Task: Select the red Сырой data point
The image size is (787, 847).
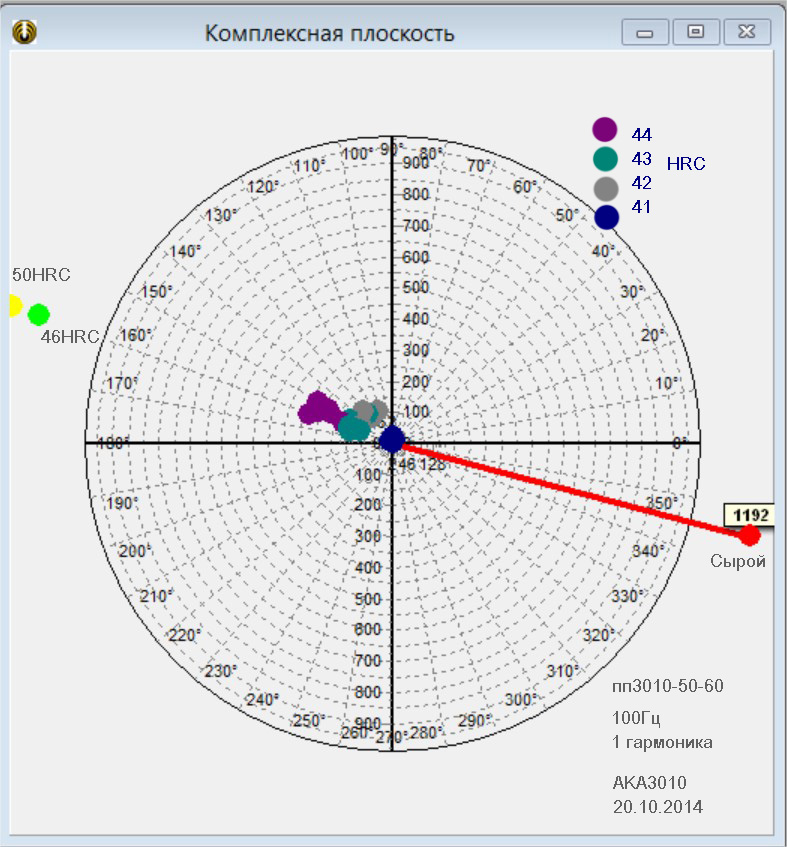Action: 749,535
